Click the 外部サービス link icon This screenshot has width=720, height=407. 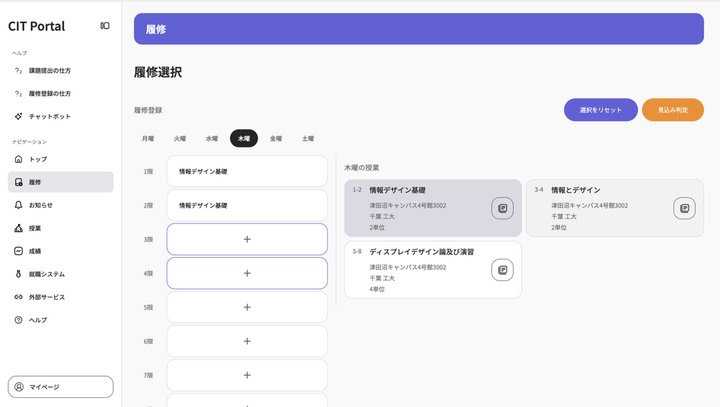(x=18, y=297)
